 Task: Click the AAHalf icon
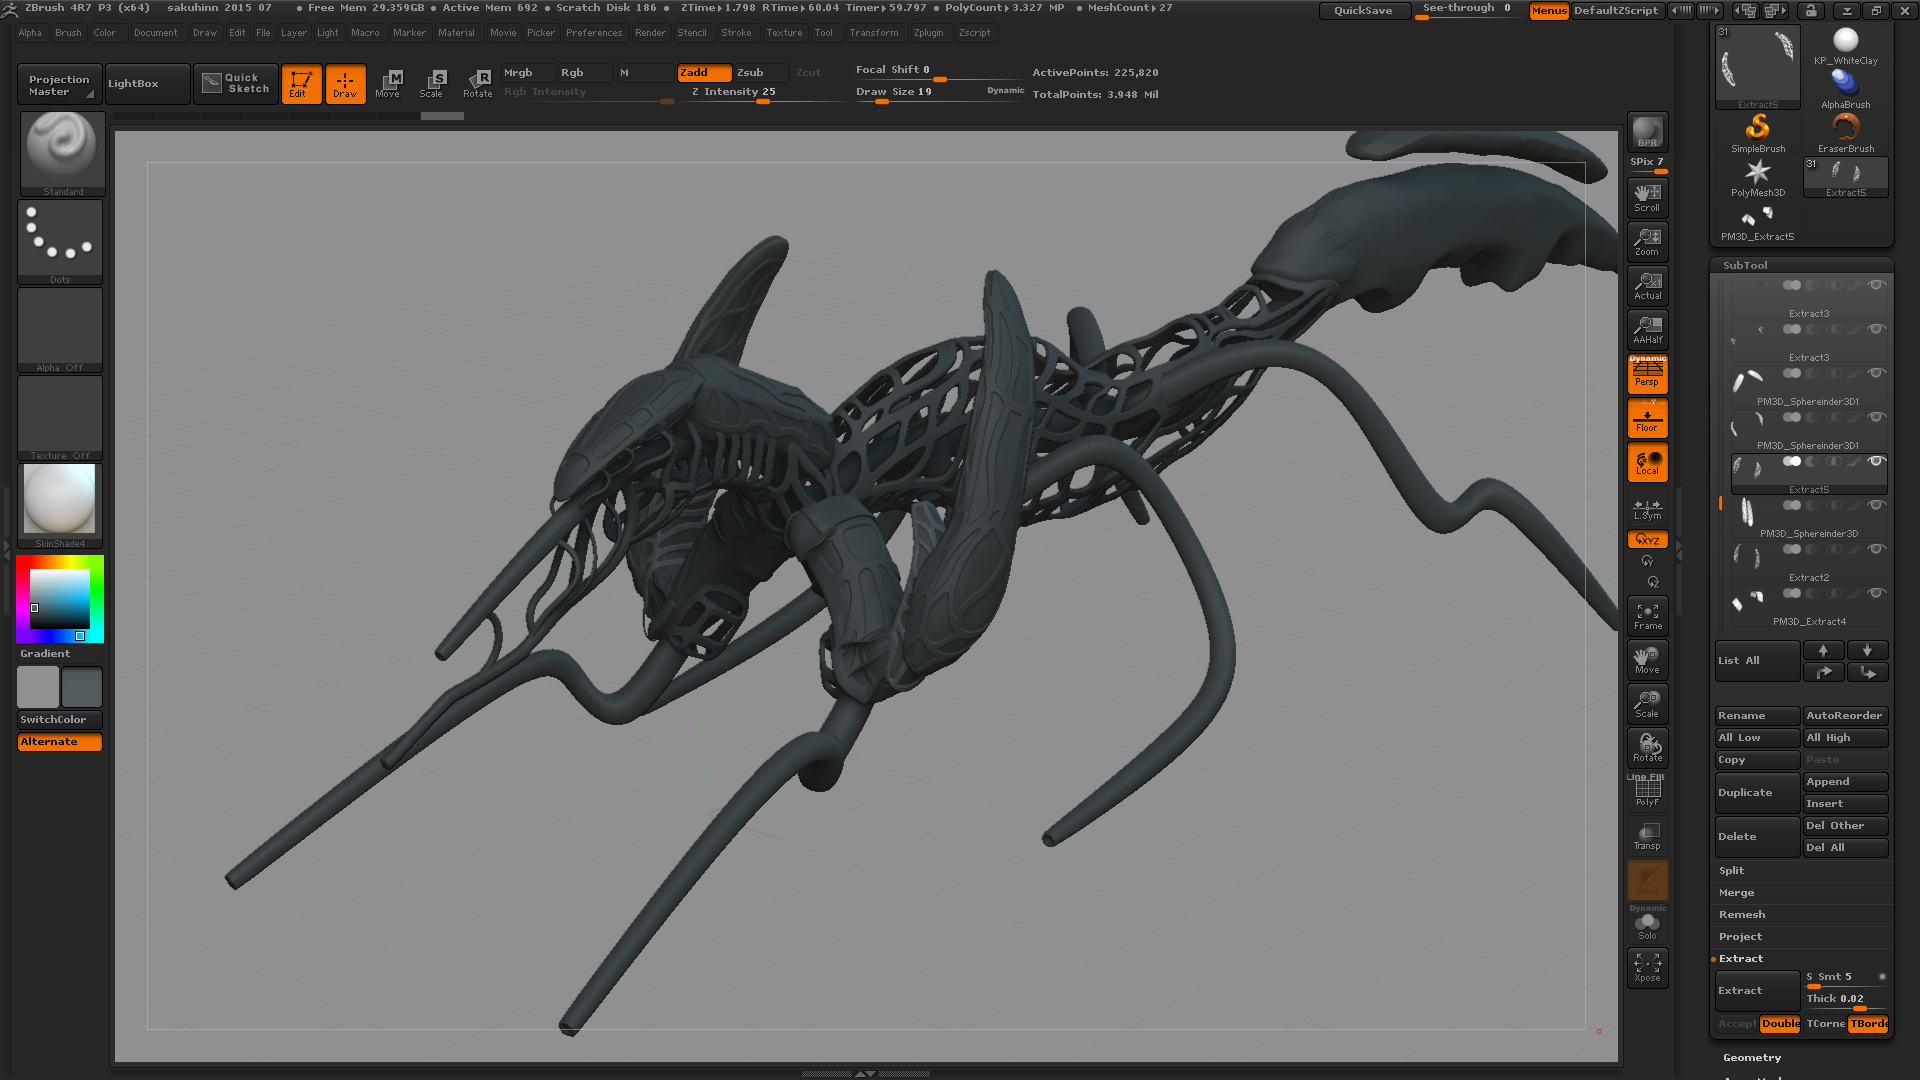pyautogui.click(x=1647, y=329)
